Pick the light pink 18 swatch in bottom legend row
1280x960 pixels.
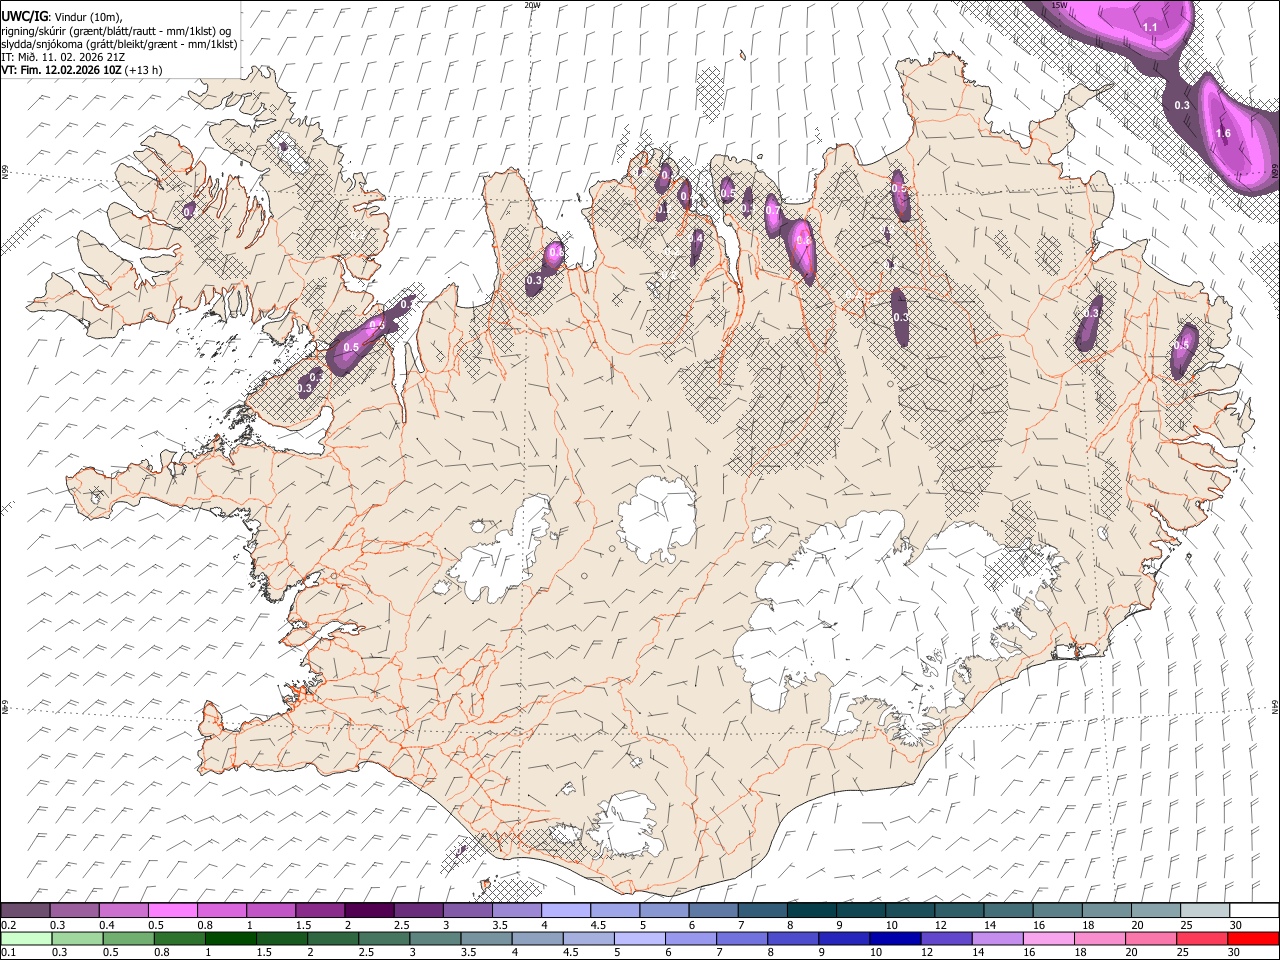[1099, 938]
